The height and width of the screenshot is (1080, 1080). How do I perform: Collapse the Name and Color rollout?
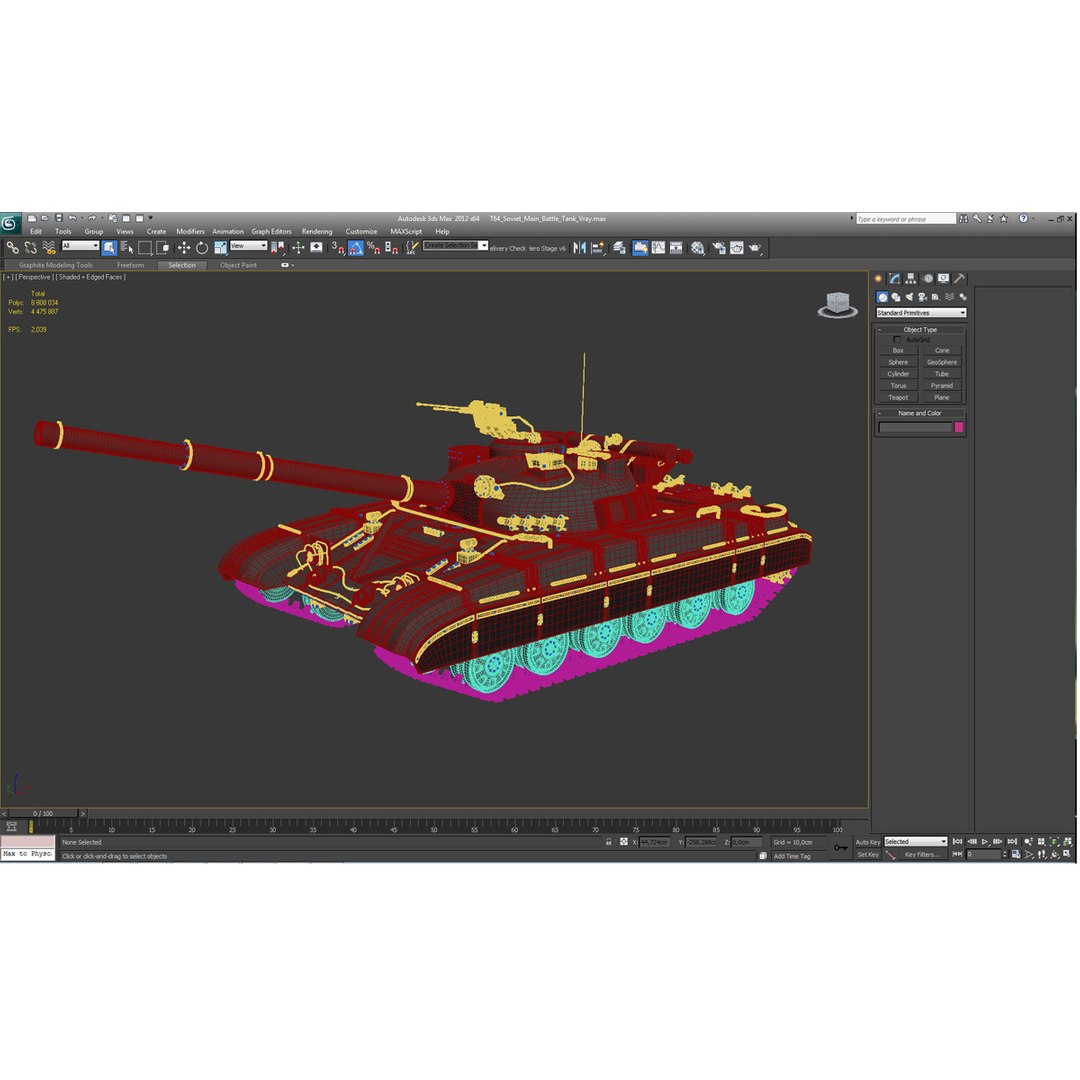click(x=920, y=413)
